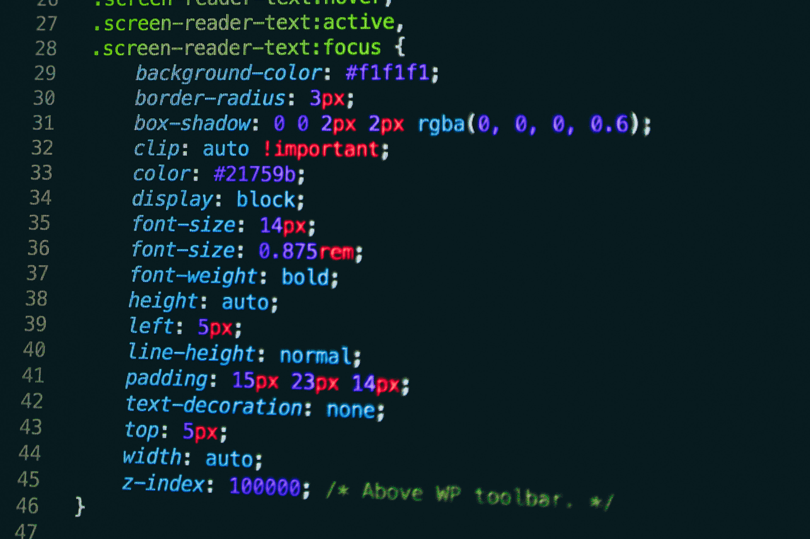Place cursor on background-color property
810x539 pixels.
[229, 73]
